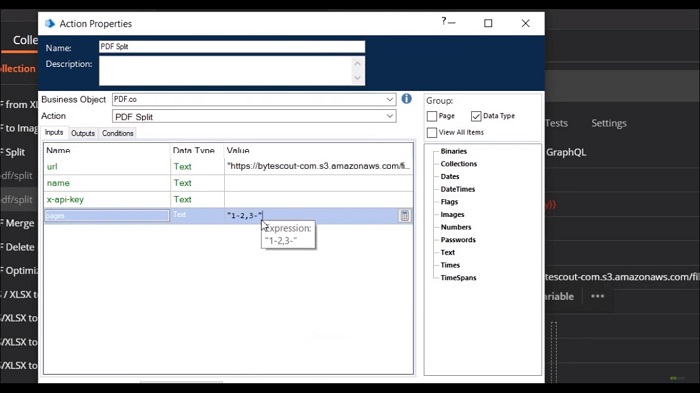Switch to the Outputs tab
700x393 pixels.
tap(83, 133)
